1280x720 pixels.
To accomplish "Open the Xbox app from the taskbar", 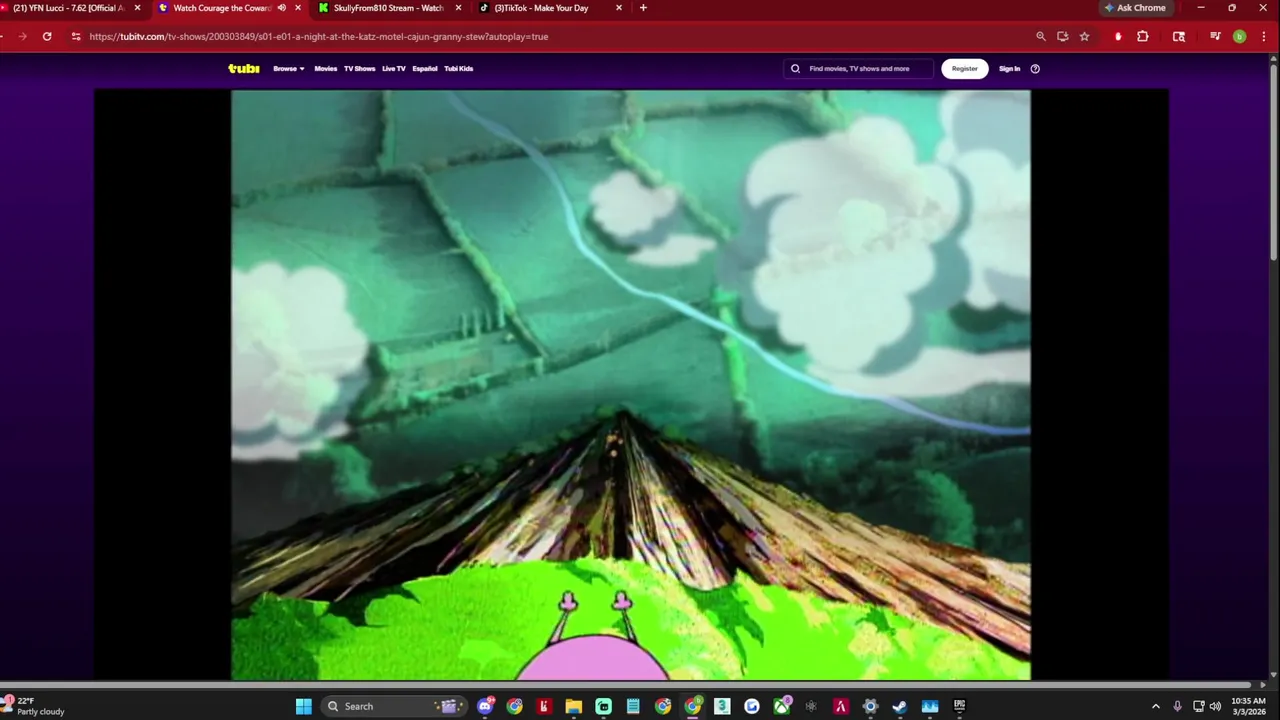I will 781,706.
